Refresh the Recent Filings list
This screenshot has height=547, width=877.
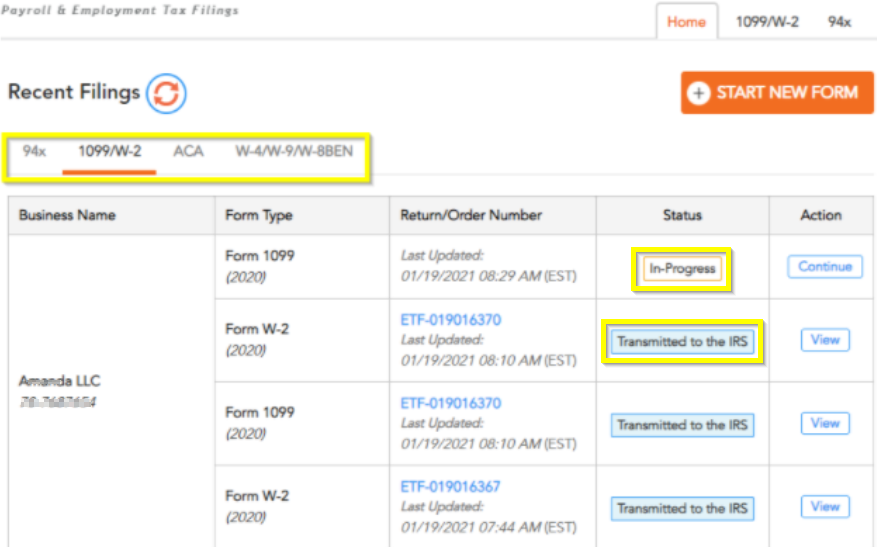166,93
